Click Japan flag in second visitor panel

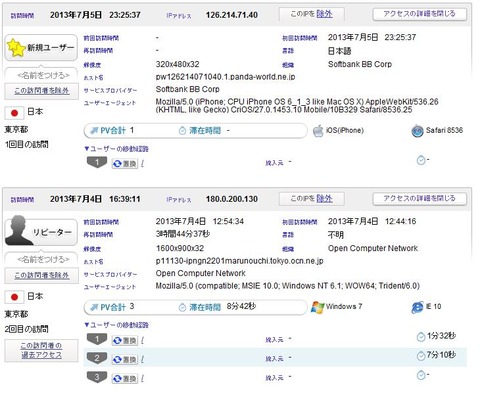tap(14, 297)
